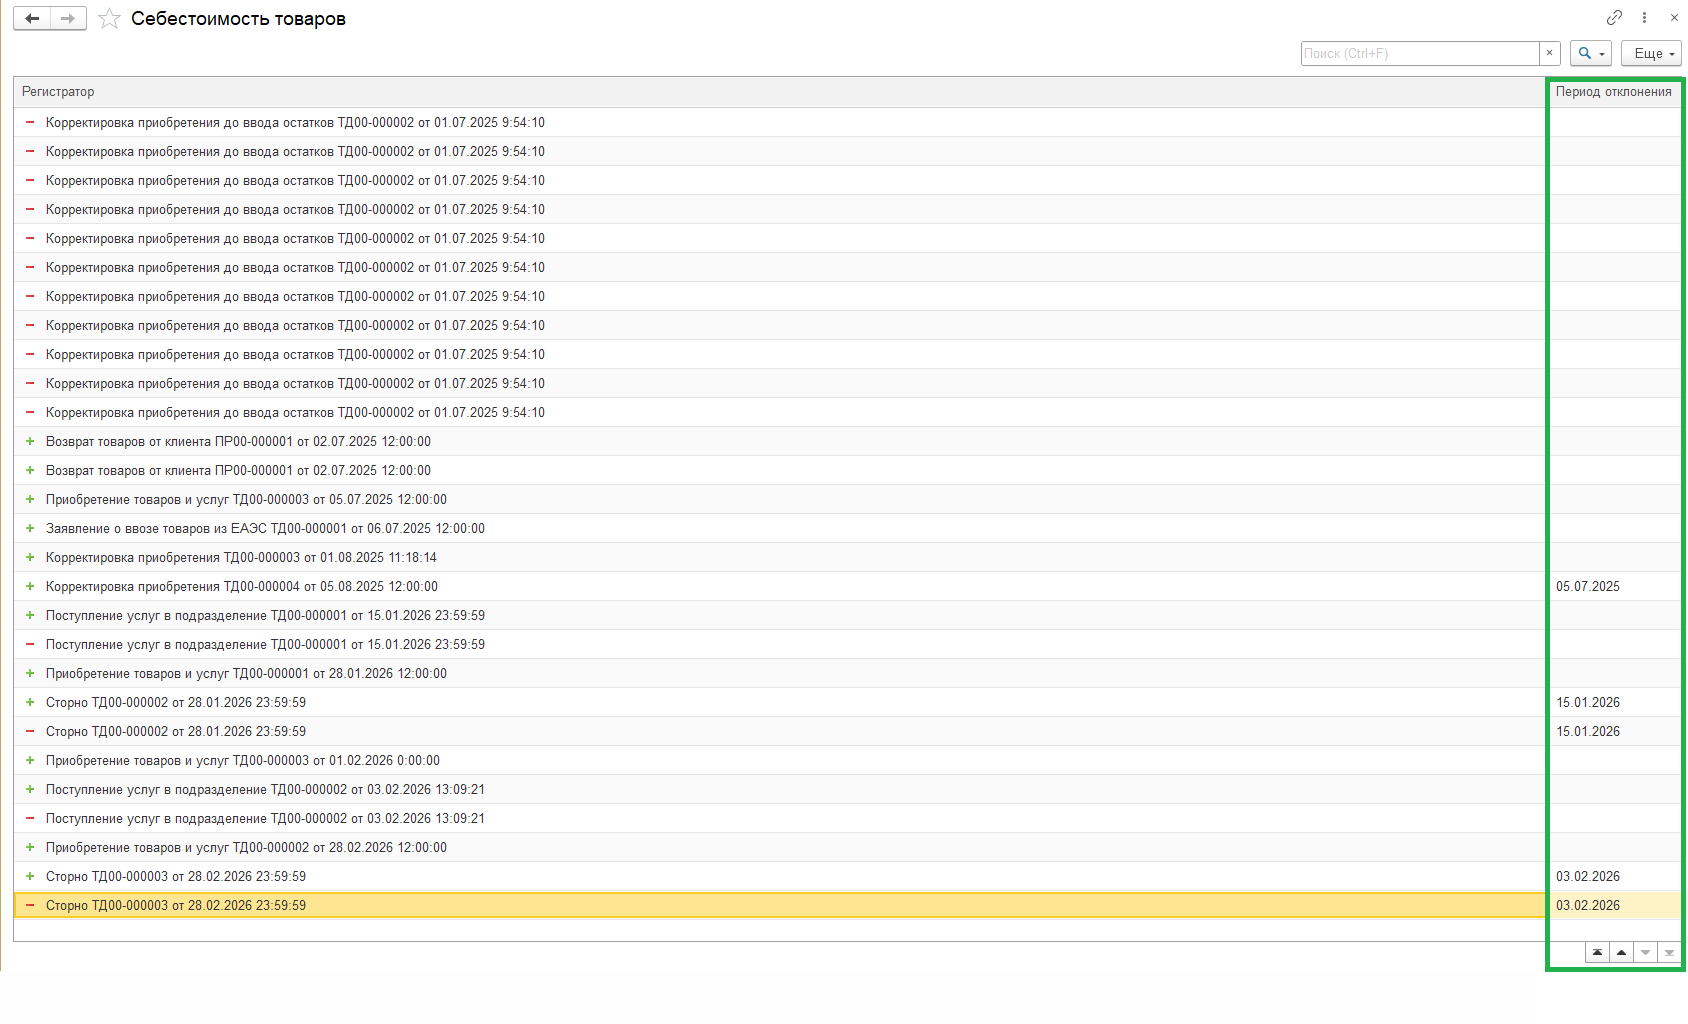Sort by the Регистратор column header
Image resolution: width=1688 pixels, height=1024 pixels.
coord(58,92)
